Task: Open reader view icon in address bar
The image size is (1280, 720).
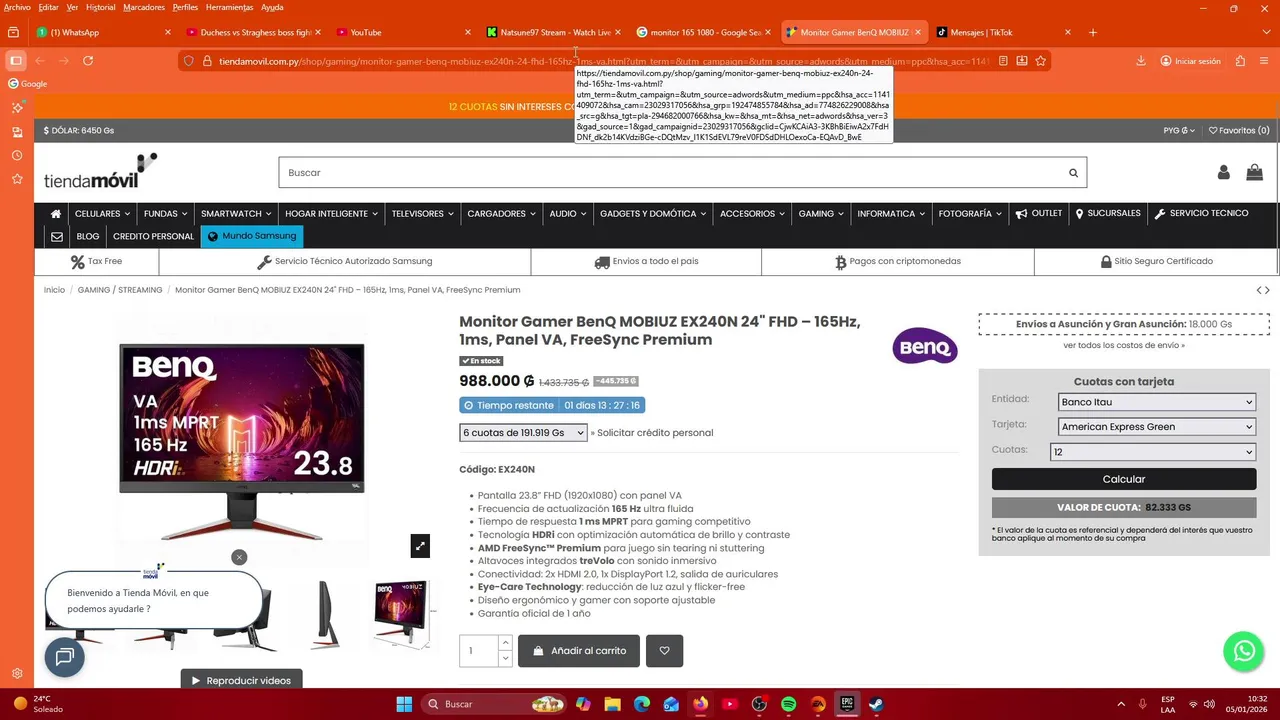Action: click(x=1002, y=61)
